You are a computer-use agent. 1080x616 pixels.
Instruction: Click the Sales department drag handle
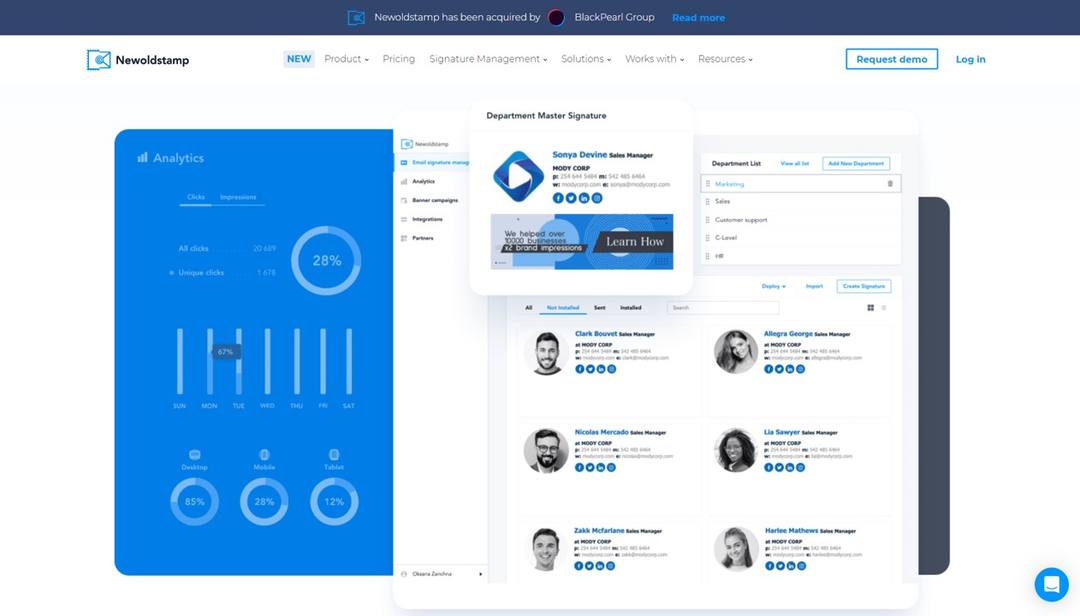(x=707, y=201)
